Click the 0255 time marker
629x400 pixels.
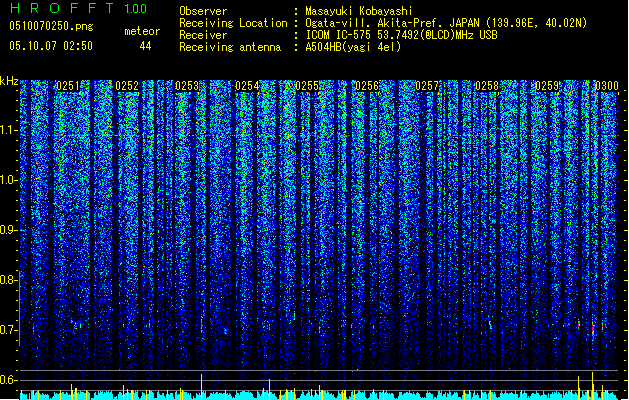click(x=307, y=86)
